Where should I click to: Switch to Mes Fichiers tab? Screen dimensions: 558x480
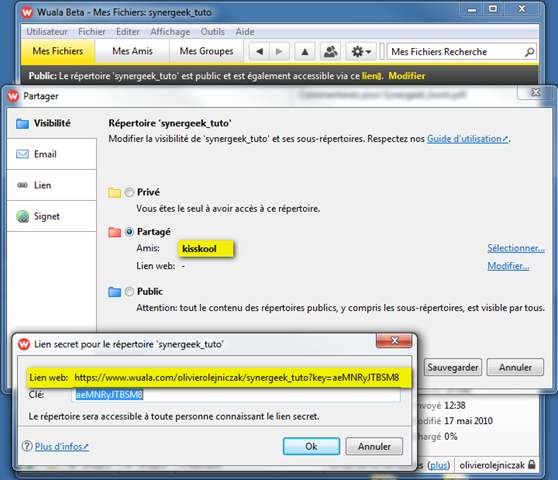pos(58,51)
